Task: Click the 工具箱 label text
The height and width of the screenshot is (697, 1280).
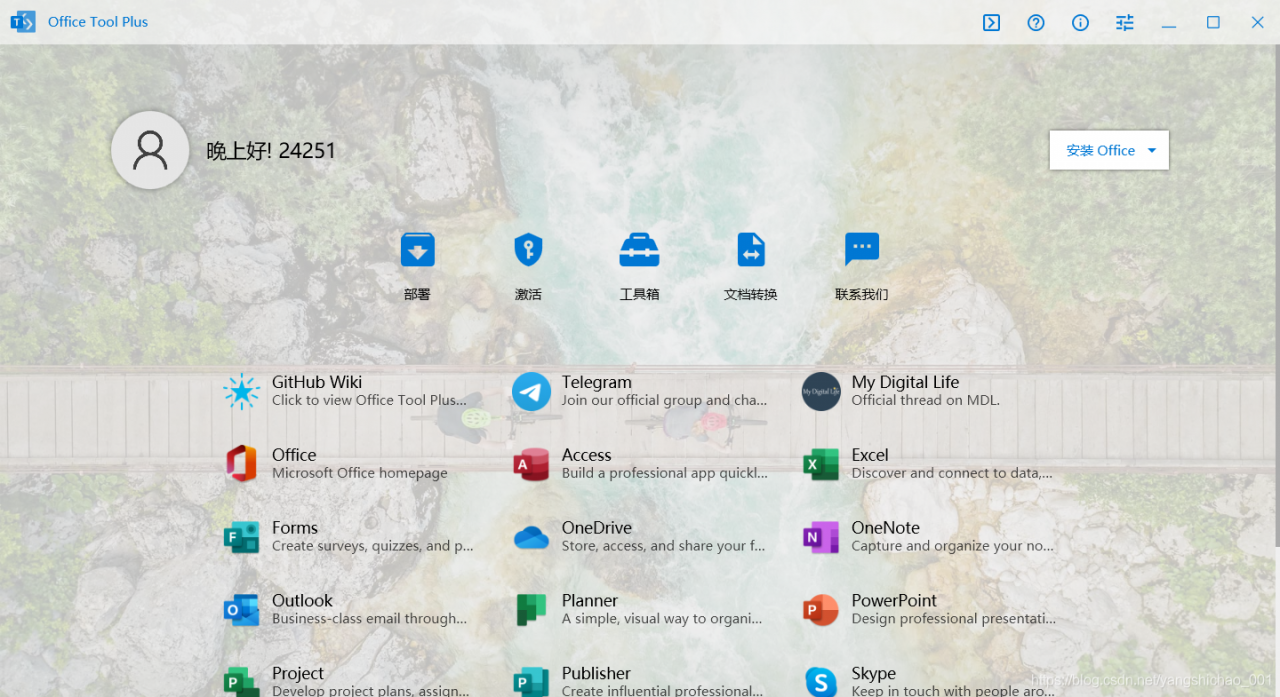Action: tap(639, 295)
